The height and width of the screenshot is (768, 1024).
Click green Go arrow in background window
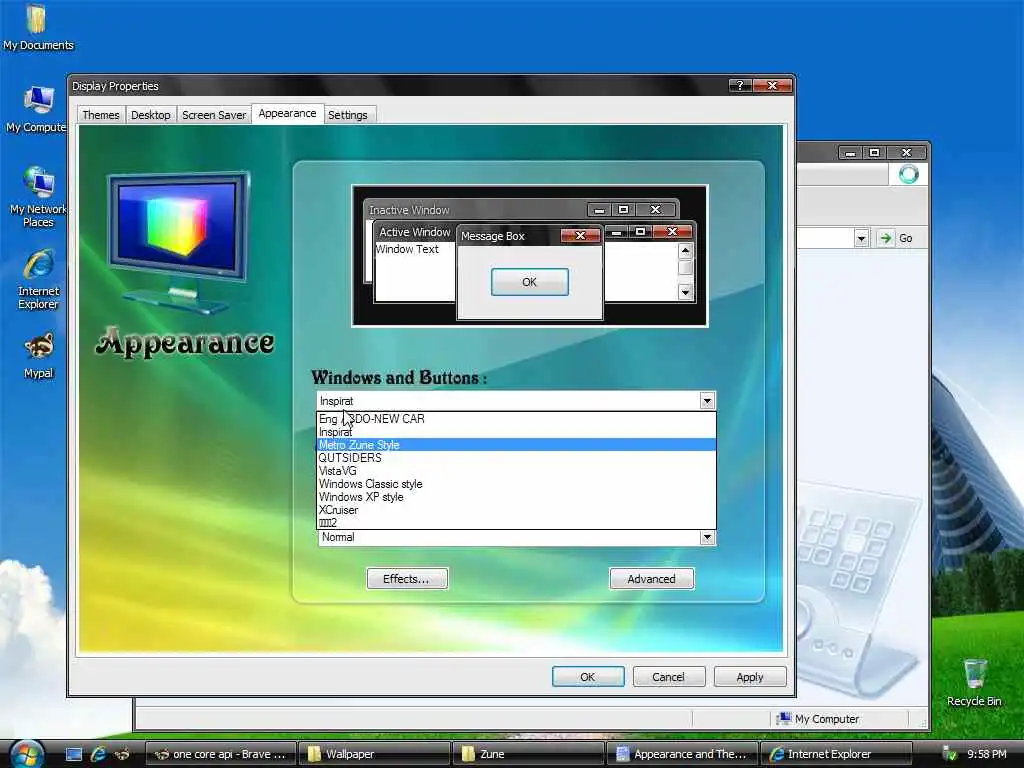pyautogui.click(x=886, y=238)
